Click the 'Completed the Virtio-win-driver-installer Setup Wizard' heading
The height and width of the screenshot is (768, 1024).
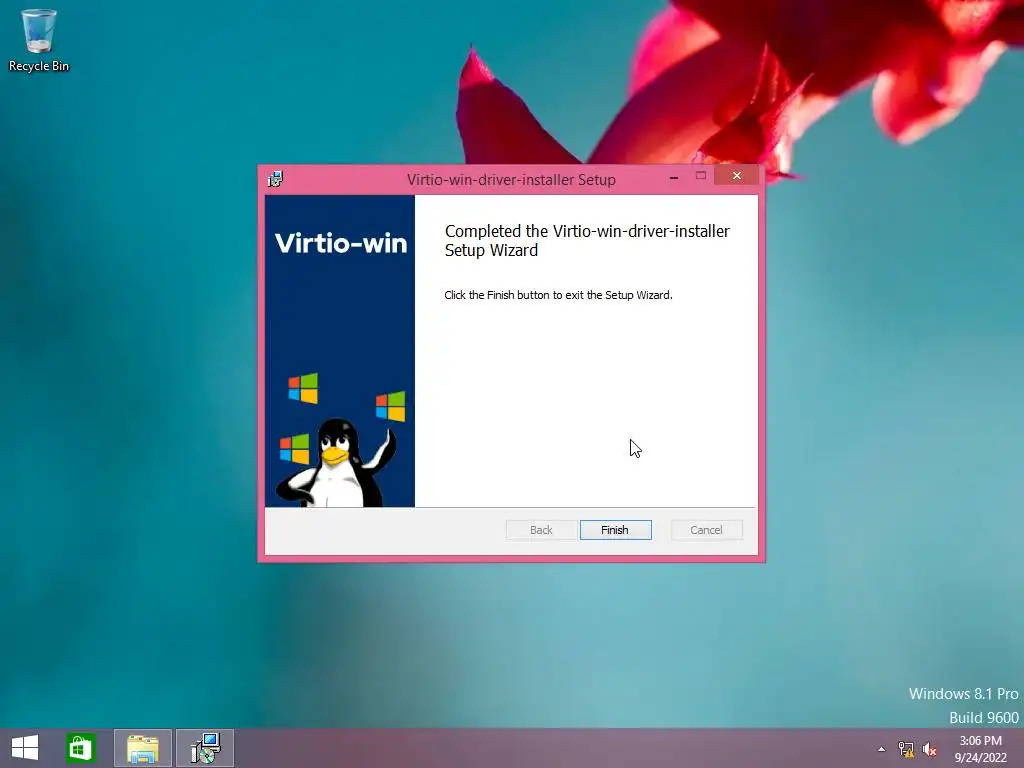(587, 240)
